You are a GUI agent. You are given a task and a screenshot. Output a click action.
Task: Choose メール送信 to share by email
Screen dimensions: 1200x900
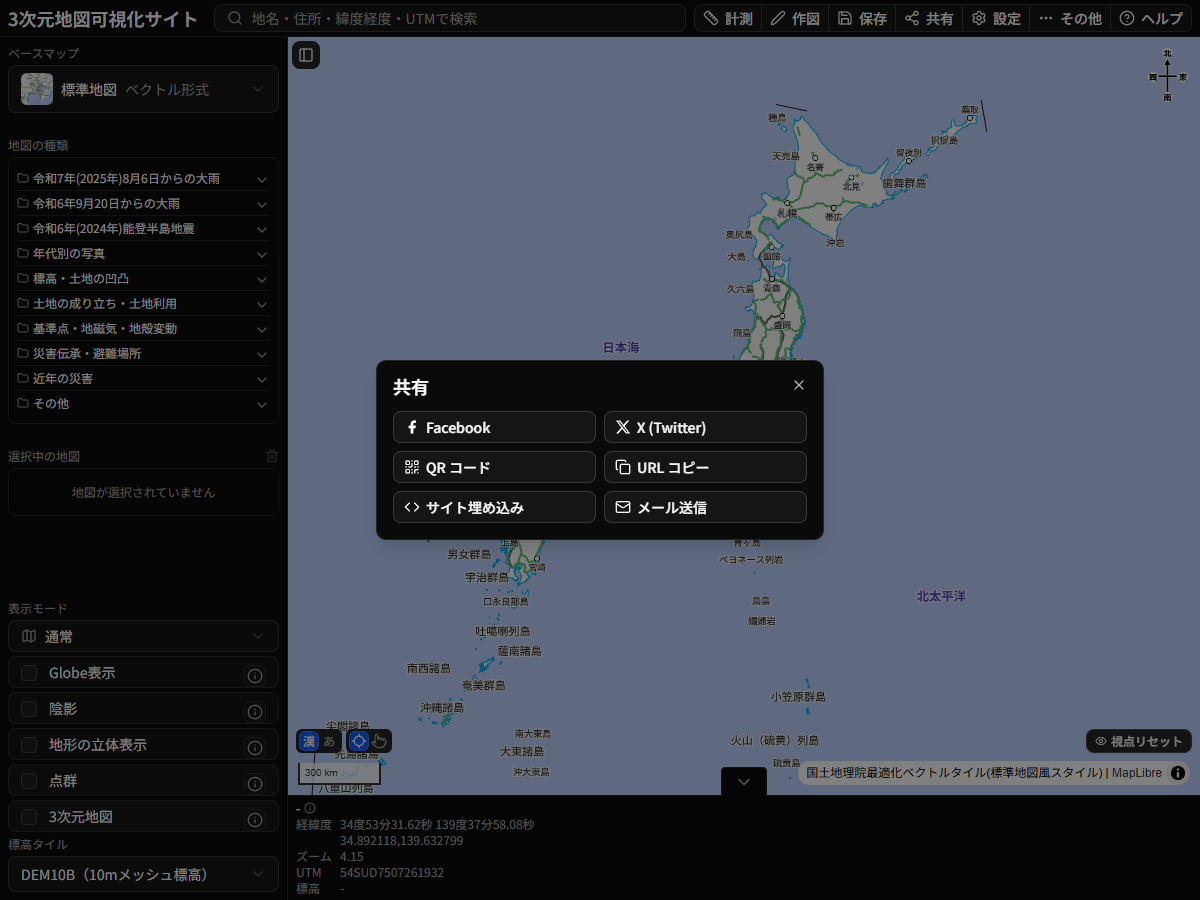(x=705, y=507)
